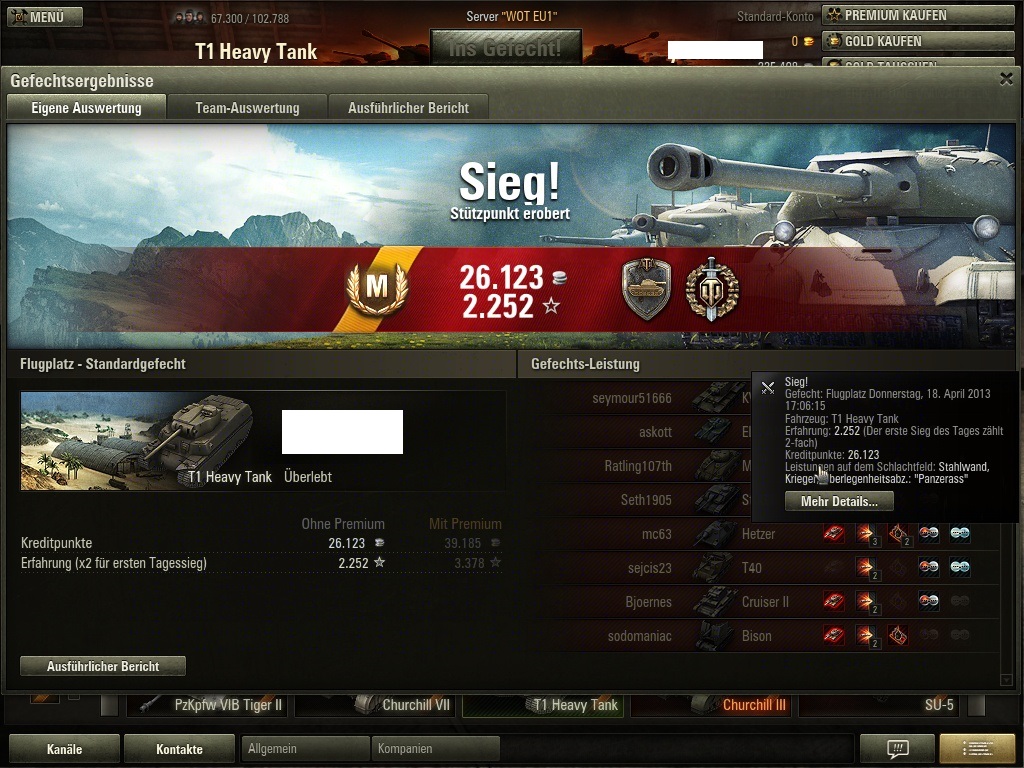Open the Allgemein chat channel tab
Viewport: 1024px width, 768px height.
pyautogui.click(x=305, y=748)
